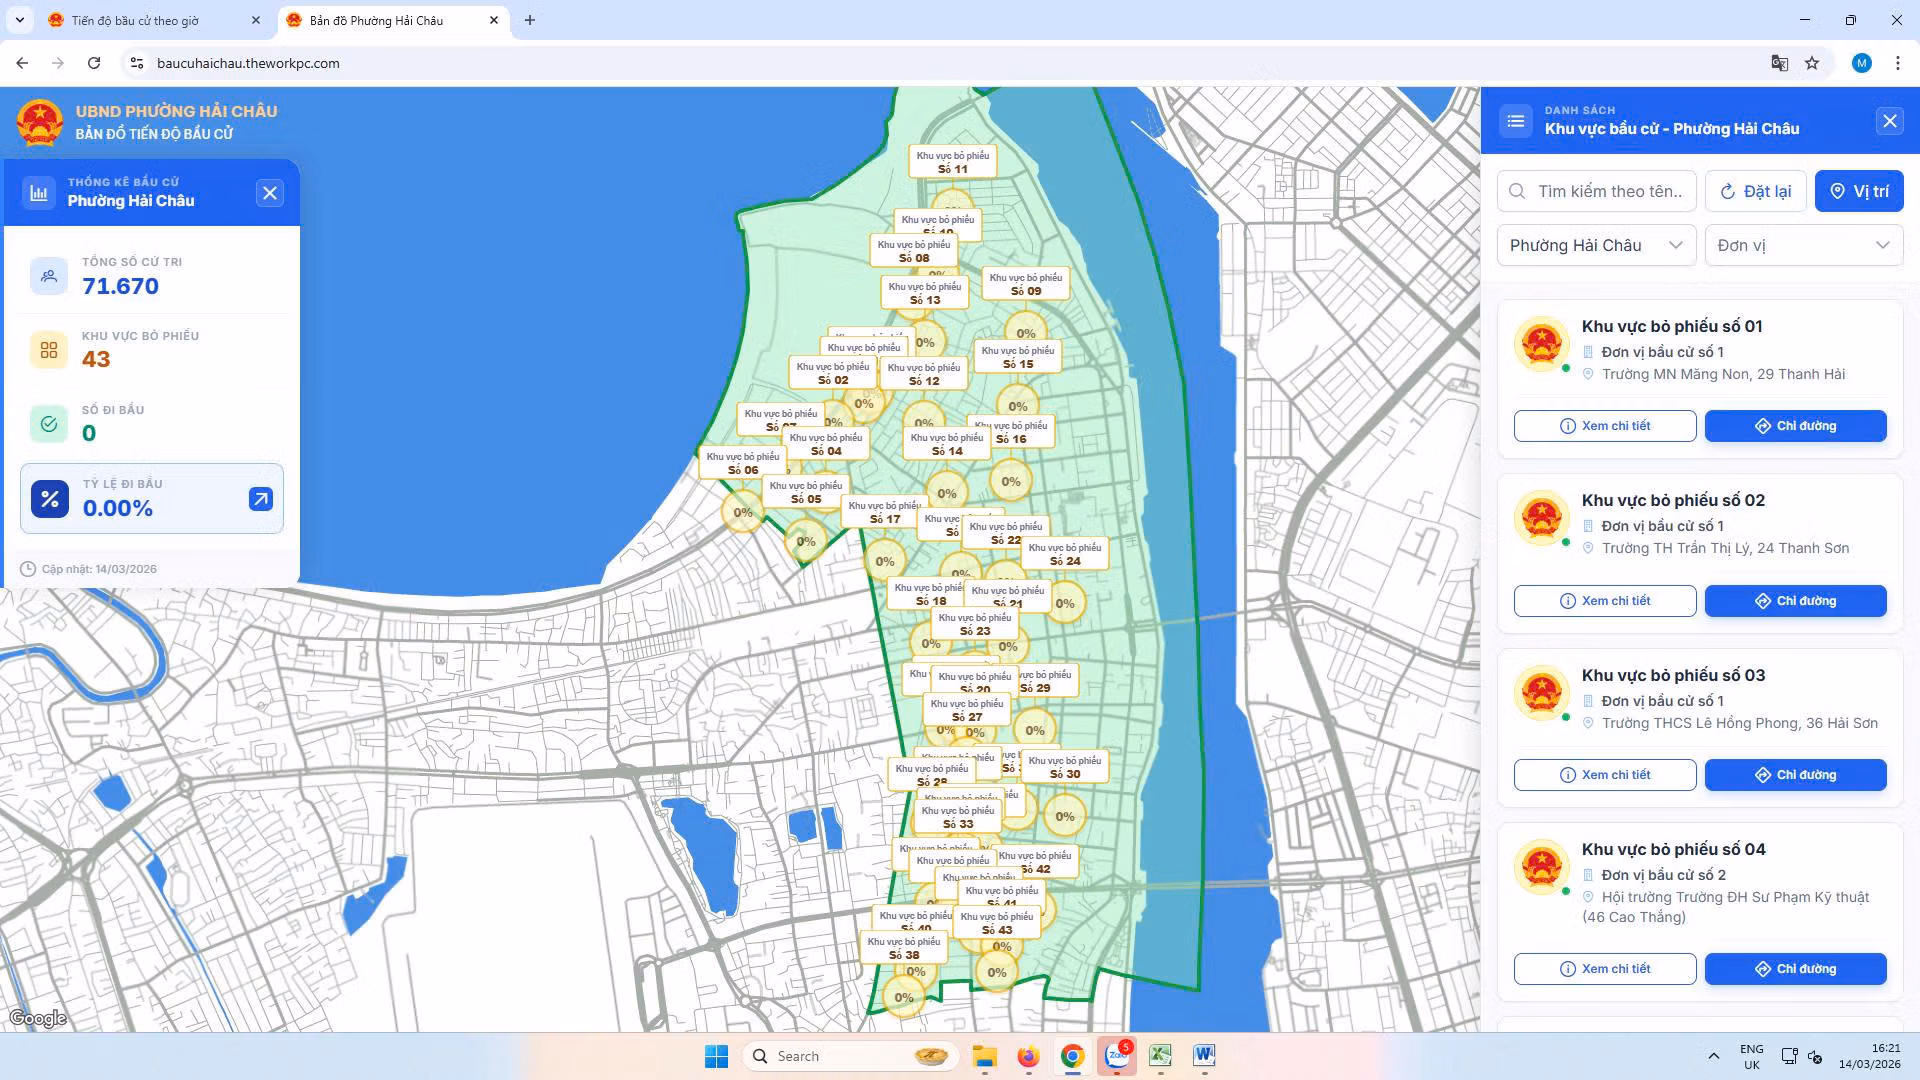Click Xem chi tiết for Khu vực số 01

tap(1604, 426)
